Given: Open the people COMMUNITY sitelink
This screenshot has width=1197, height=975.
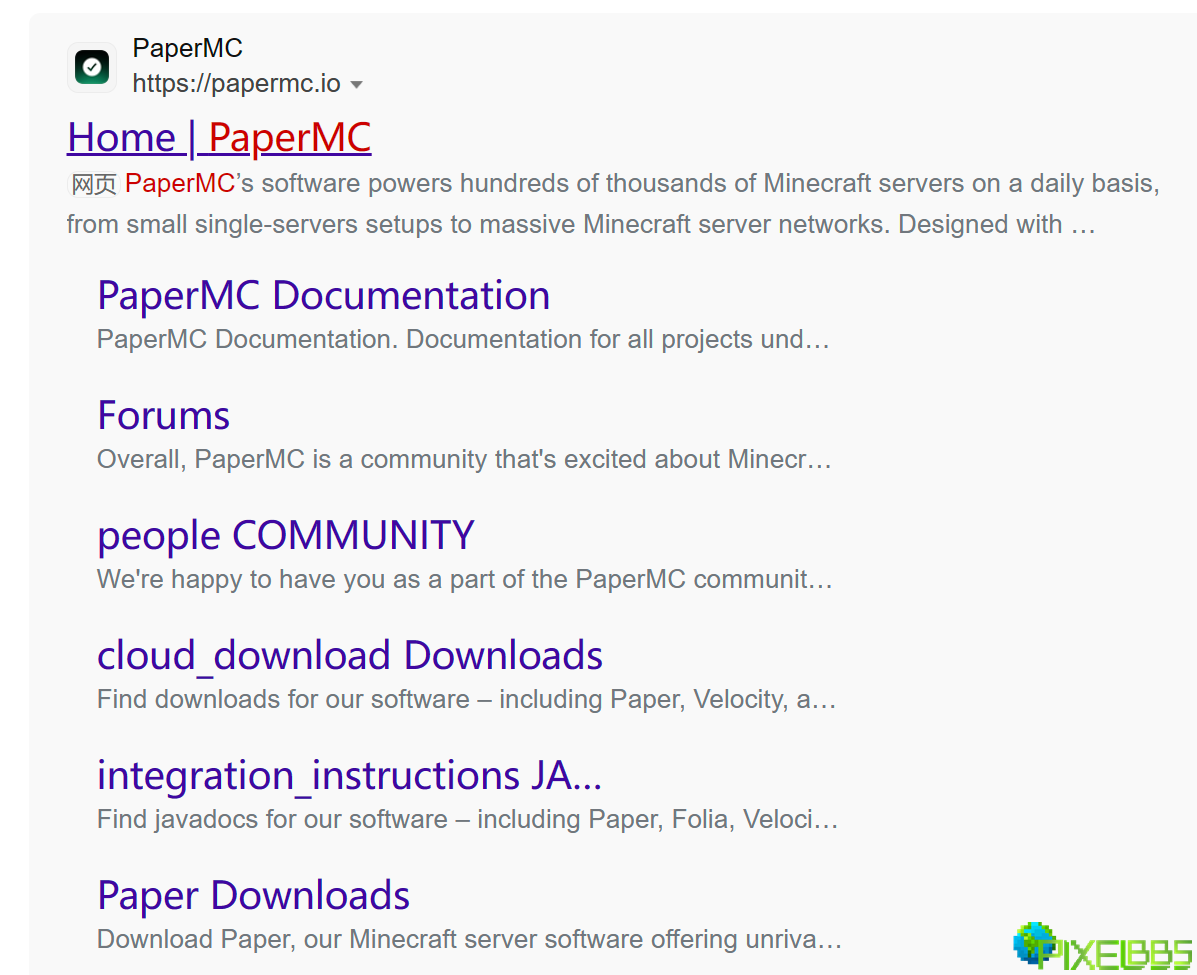Looking at the screenshot, I should 286,535.
